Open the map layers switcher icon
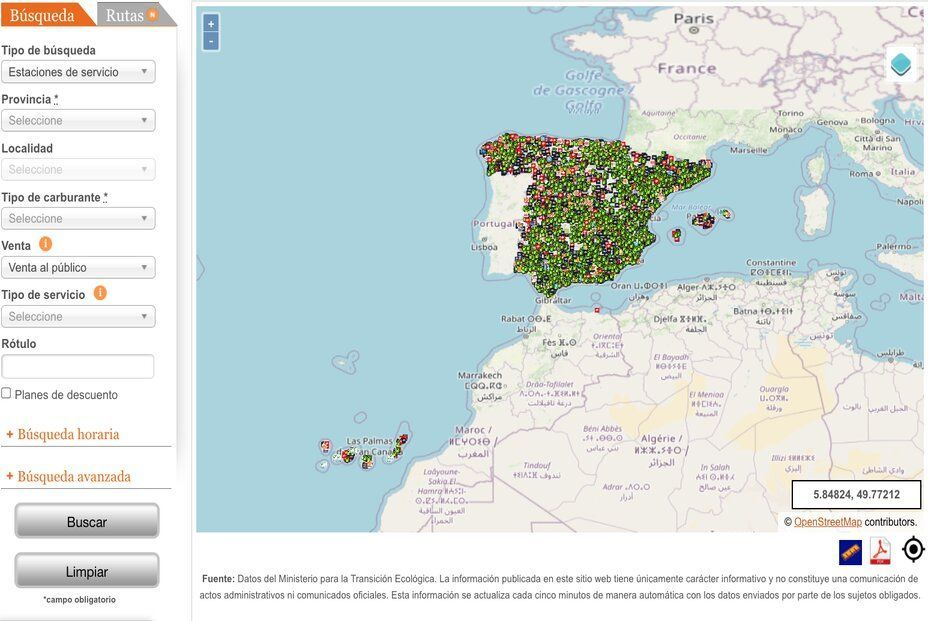The height and width of the screenshot is (621, 928). point(900,64)
